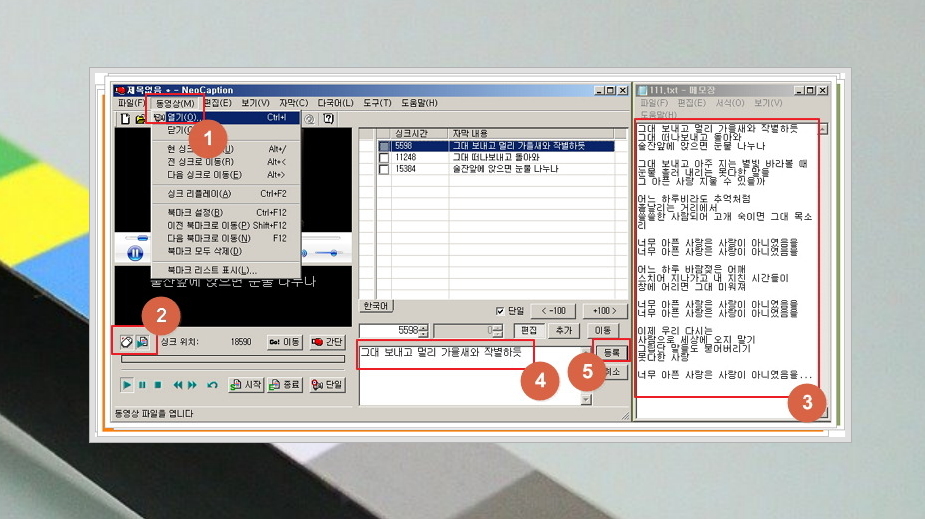Click the round disc toolbar icon
925x519 pixels.
tap(309, 119)
